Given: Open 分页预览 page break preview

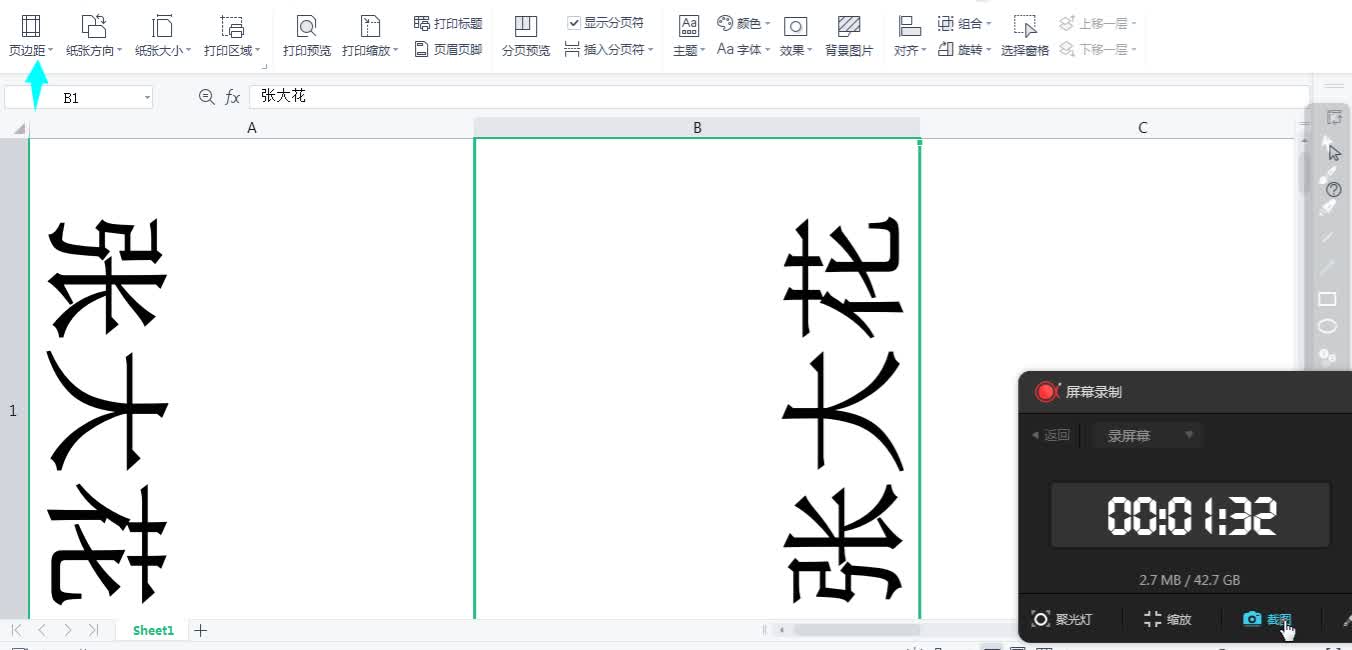Looking at the screenshot, I should [x=525, y=35].
